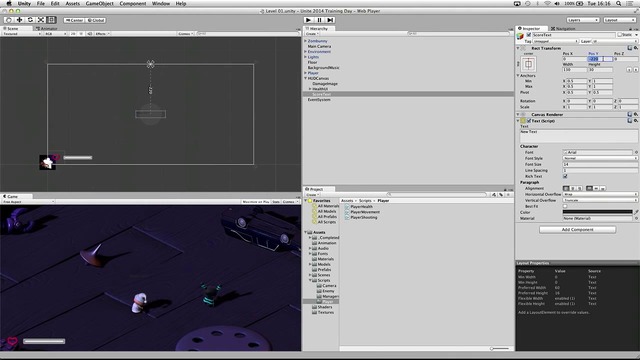Open the Component menu
This screenshot has height=360, width=640.
(x=133, y=4)
